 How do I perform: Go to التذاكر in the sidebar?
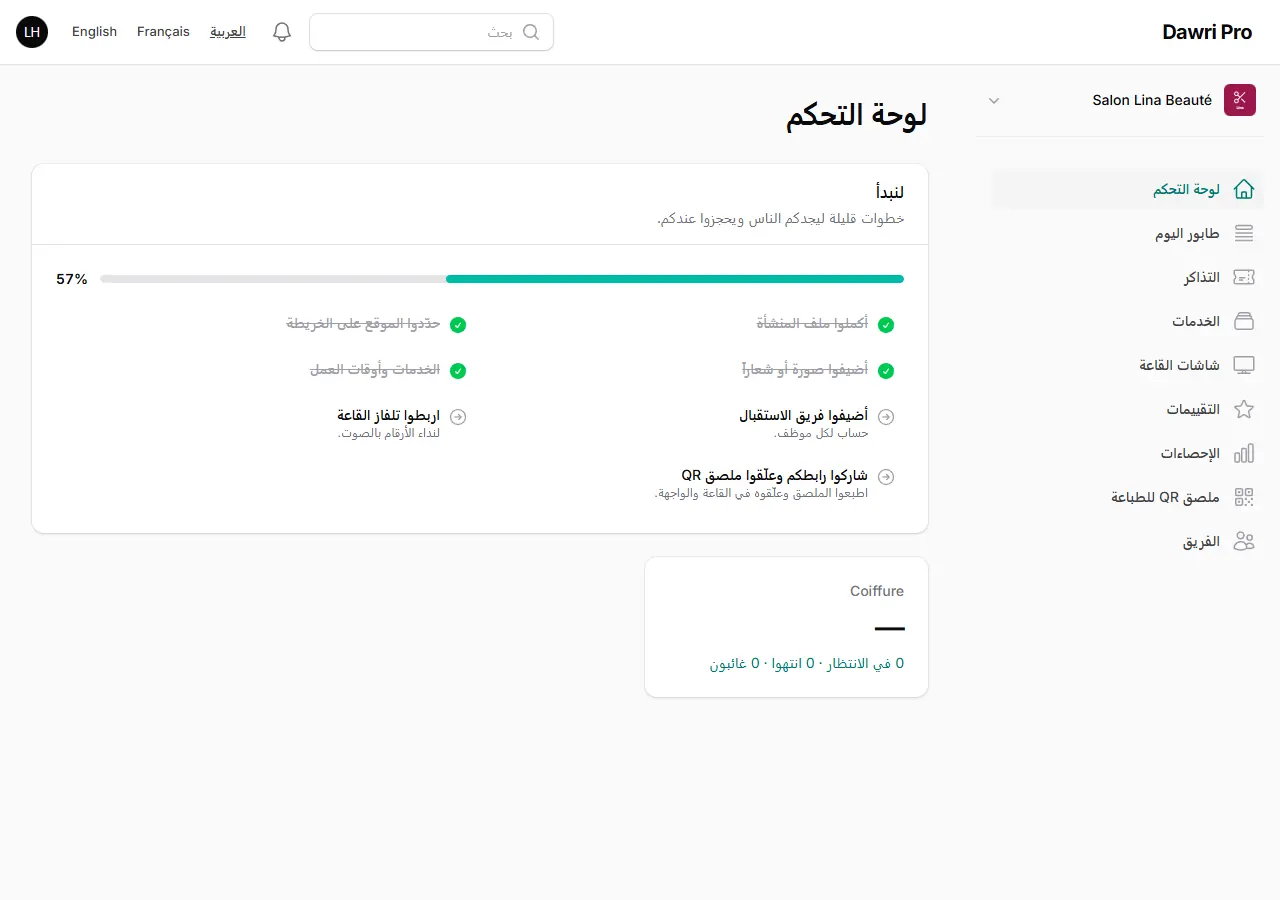pyautogui.click(x=1128, y=277)
